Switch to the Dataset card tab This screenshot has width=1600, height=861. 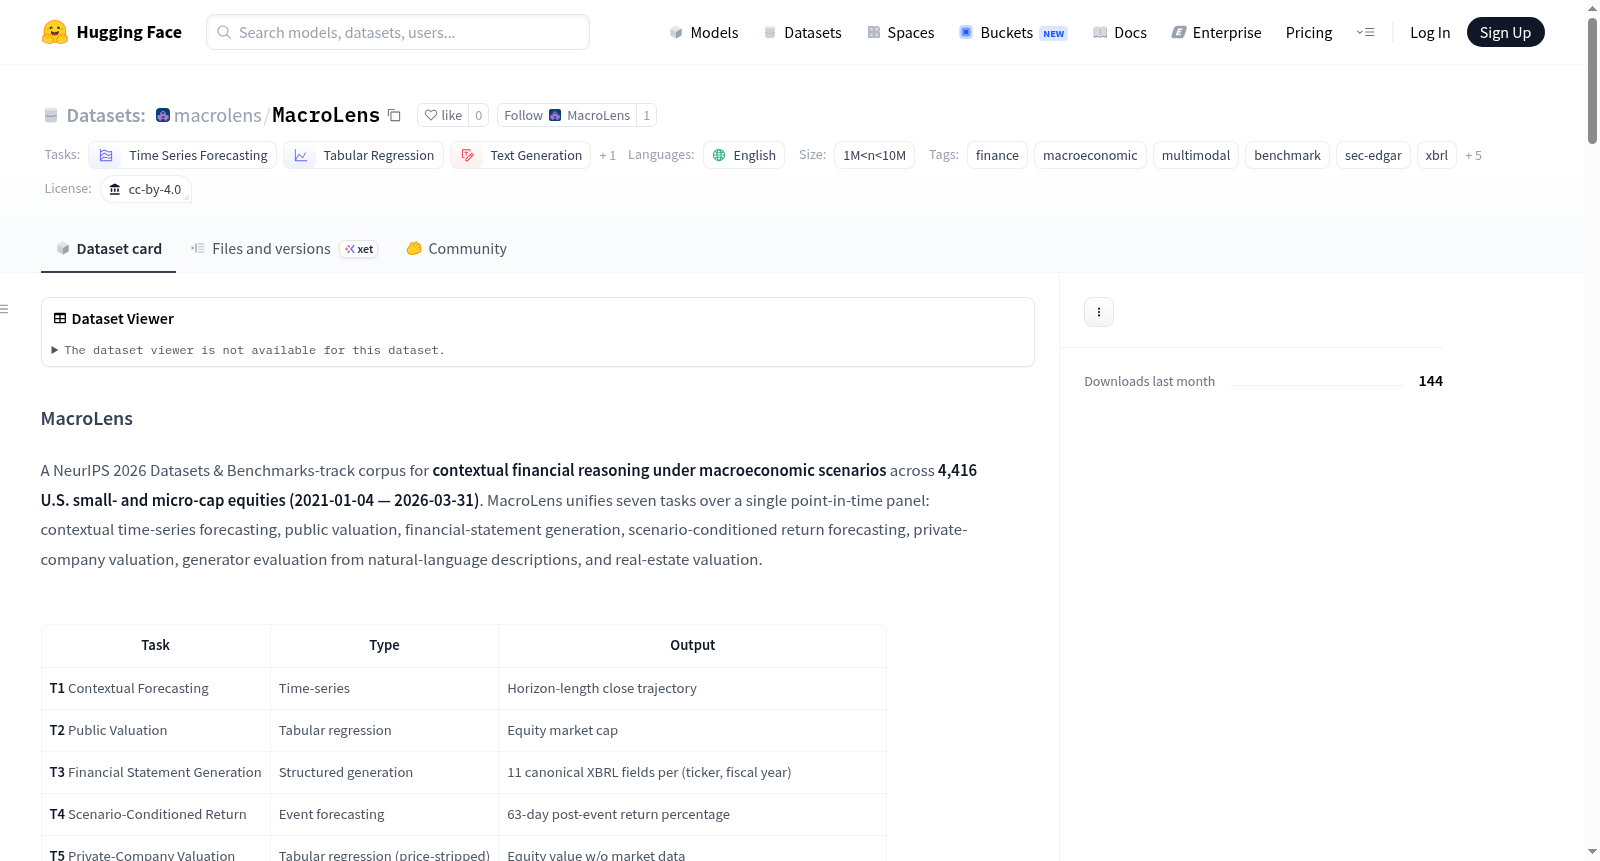point(108,249)
